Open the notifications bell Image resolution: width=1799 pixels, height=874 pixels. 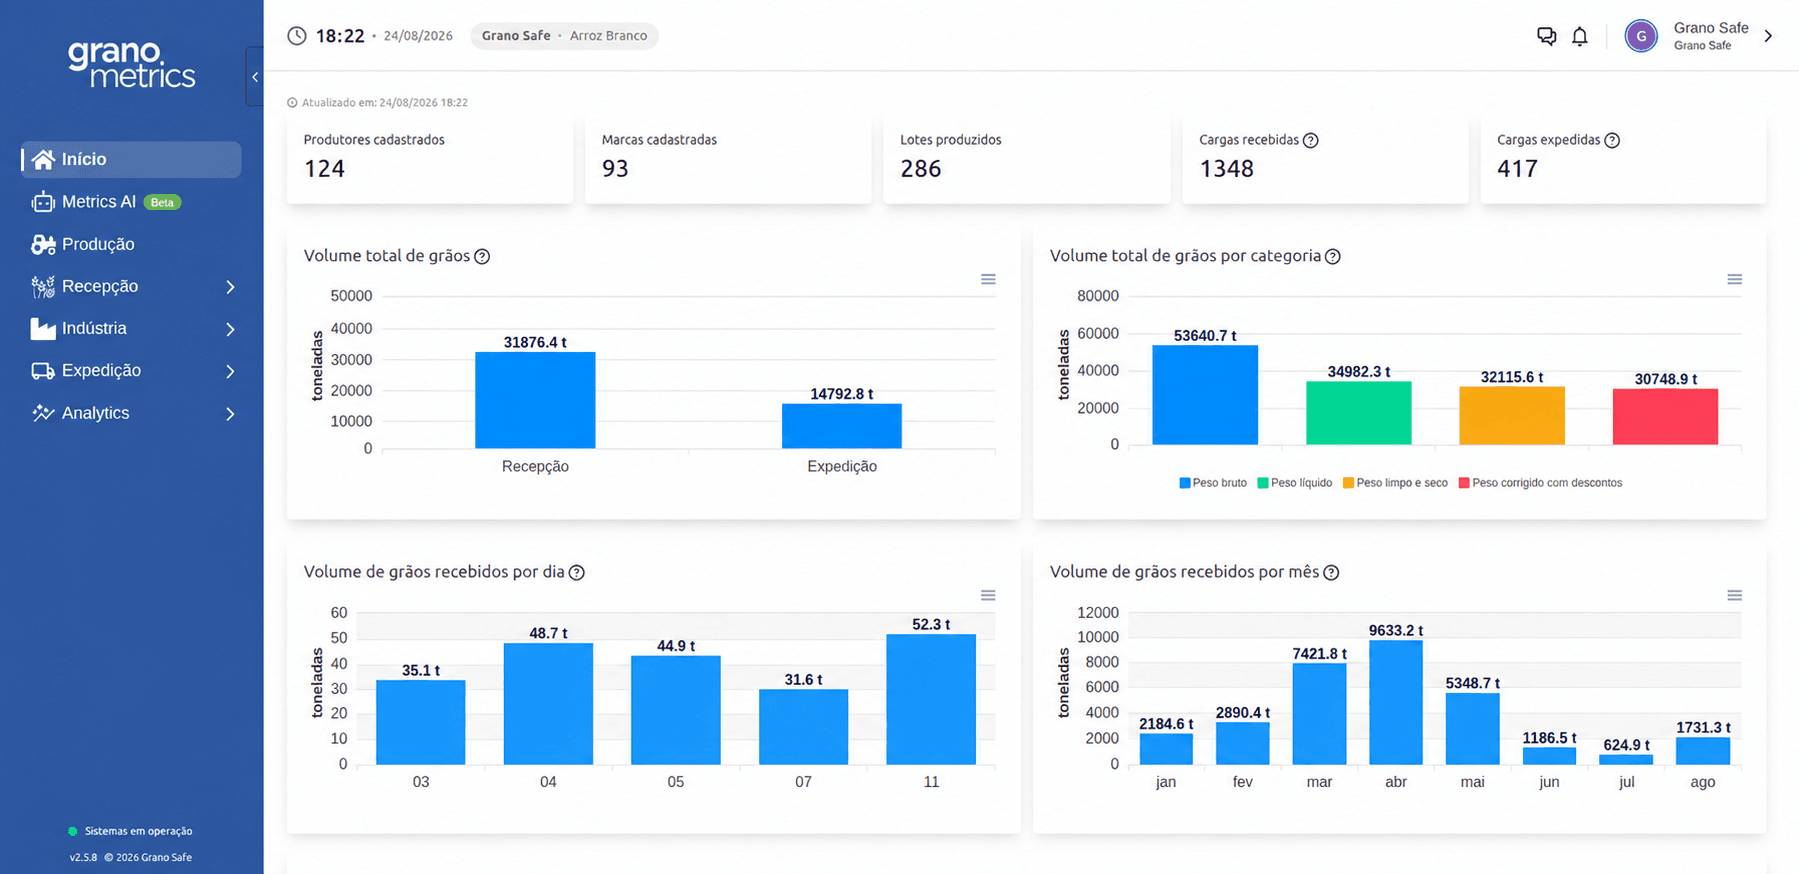[x=1580, y=36]
